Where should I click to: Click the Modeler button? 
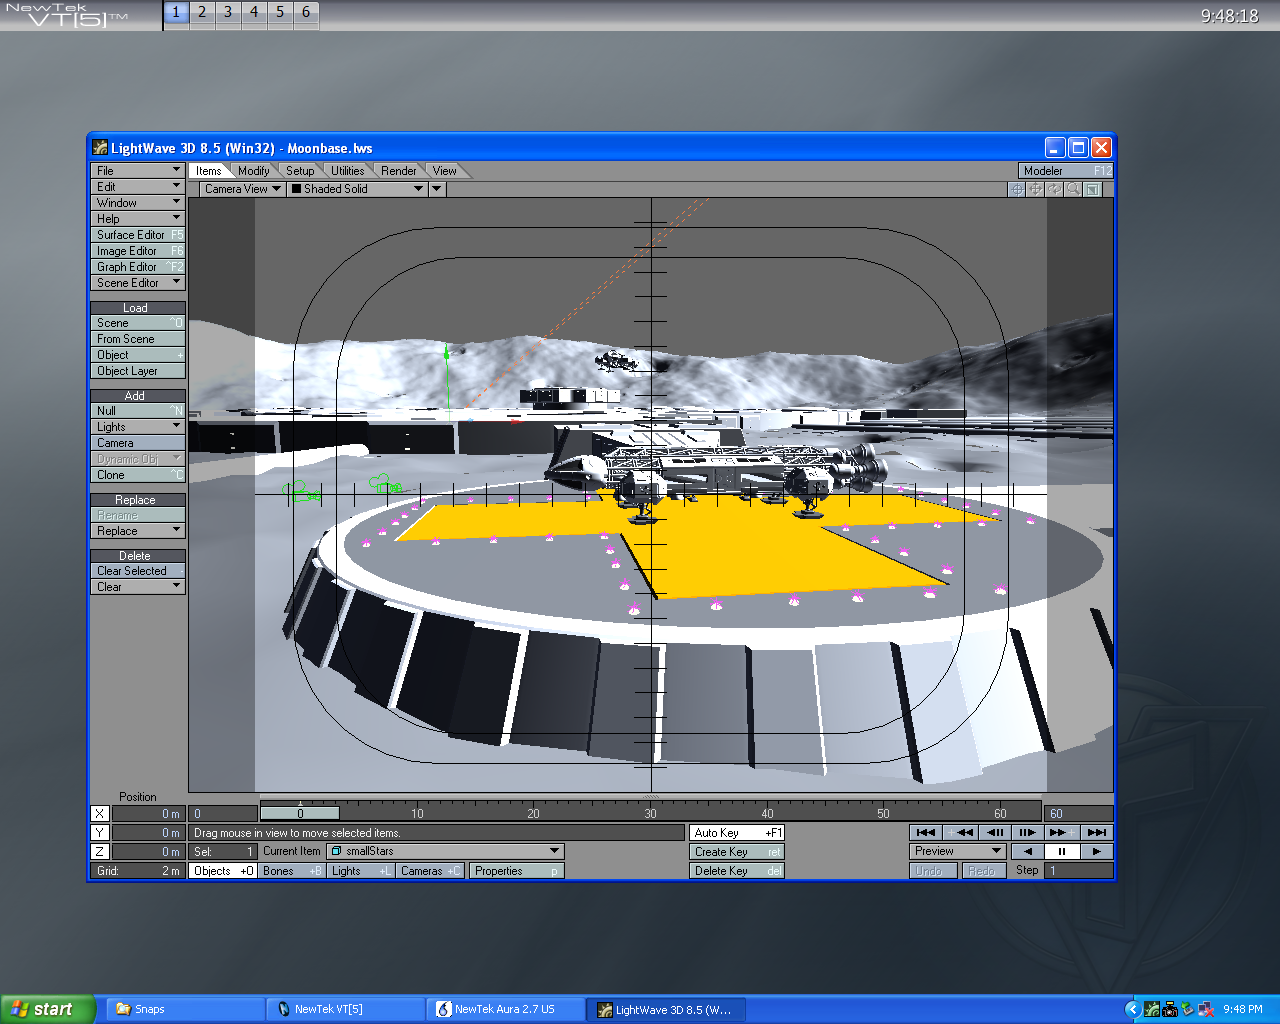tap(1065, 171)
